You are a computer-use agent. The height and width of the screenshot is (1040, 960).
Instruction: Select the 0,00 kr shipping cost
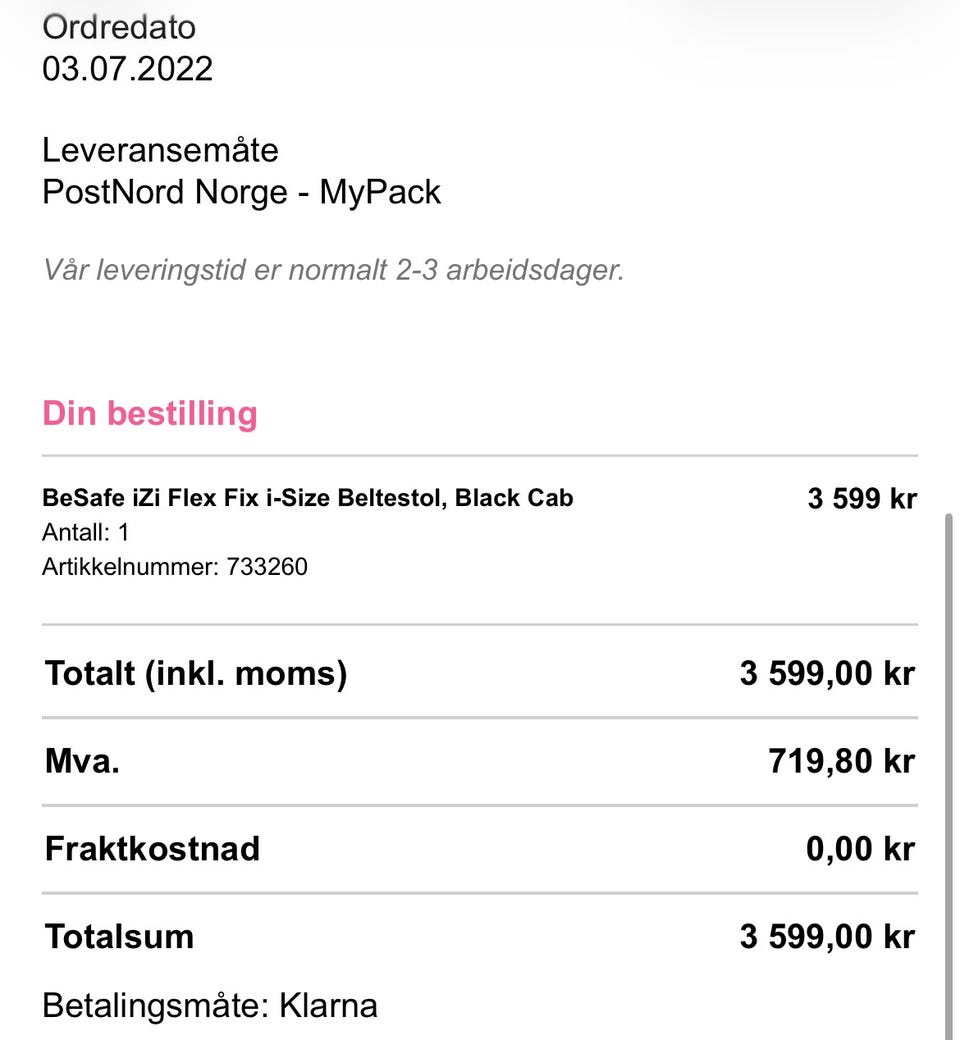coord(860,849)
